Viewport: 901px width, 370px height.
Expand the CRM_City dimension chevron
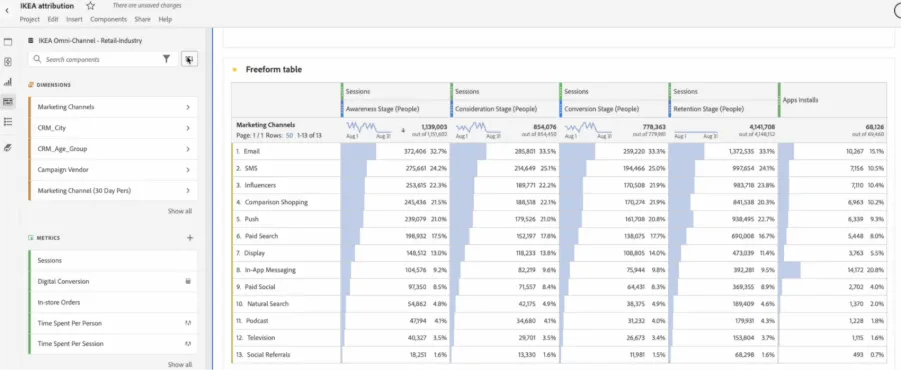pyautogui.click(x=188, y=128)
